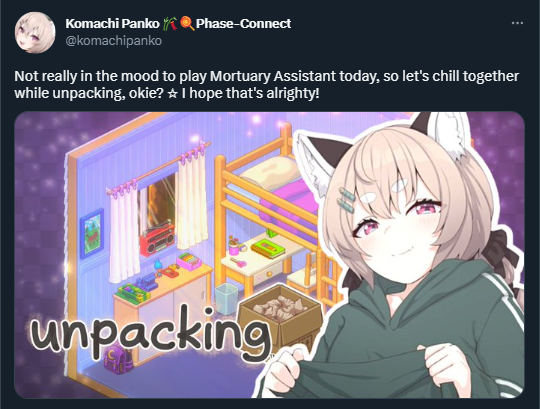
Task: Click the three-dot more options icon
Action: point(517,23)
